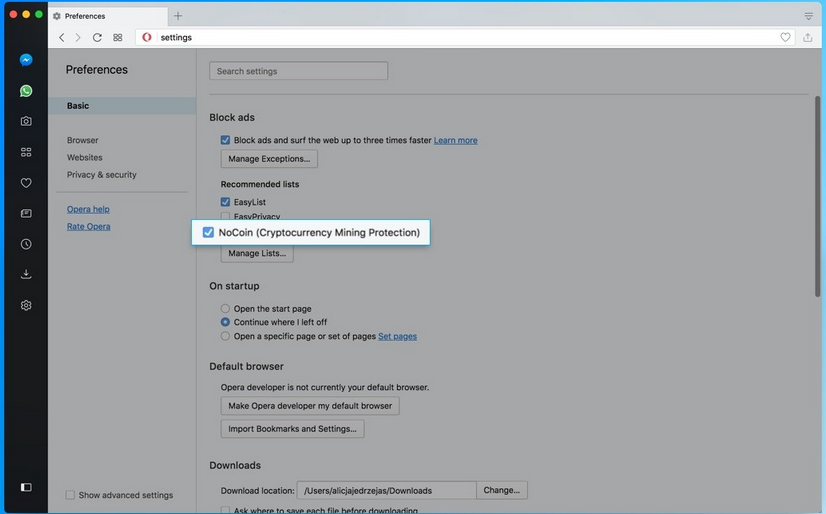Open the Browser settings section

83,140
